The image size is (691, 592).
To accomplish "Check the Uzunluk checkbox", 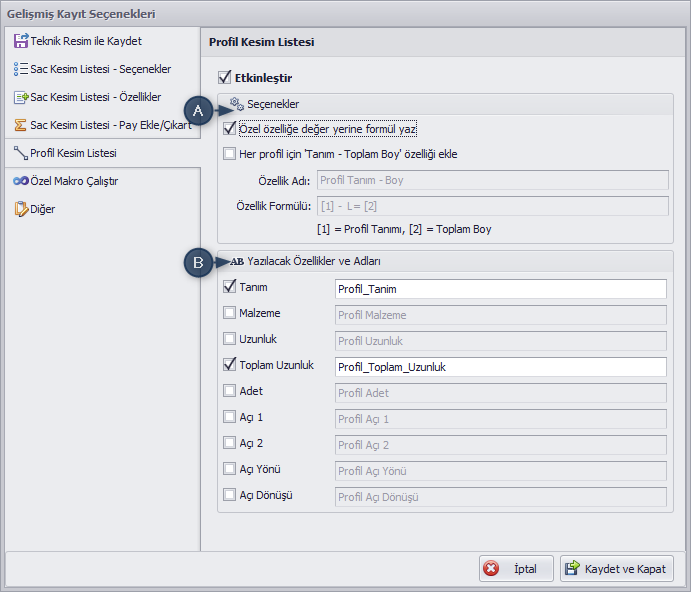I will point(230,339).
